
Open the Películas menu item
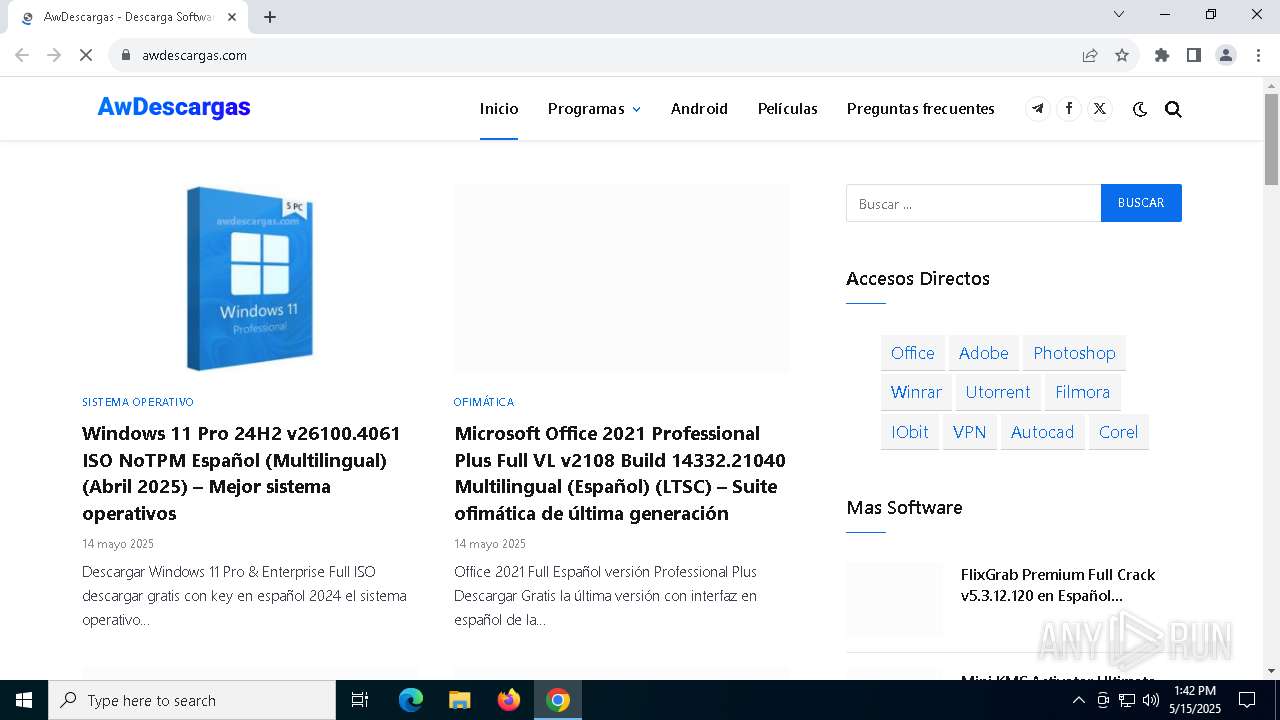pos(788,109)
